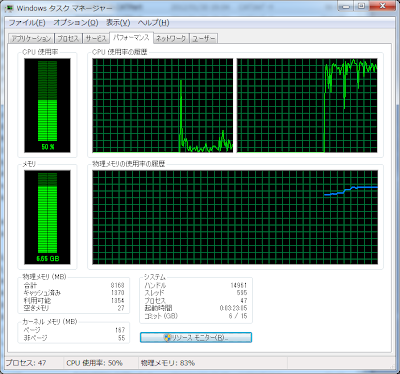
Task: Open the ヘルプ(H) menu
Action: [154, 23]
